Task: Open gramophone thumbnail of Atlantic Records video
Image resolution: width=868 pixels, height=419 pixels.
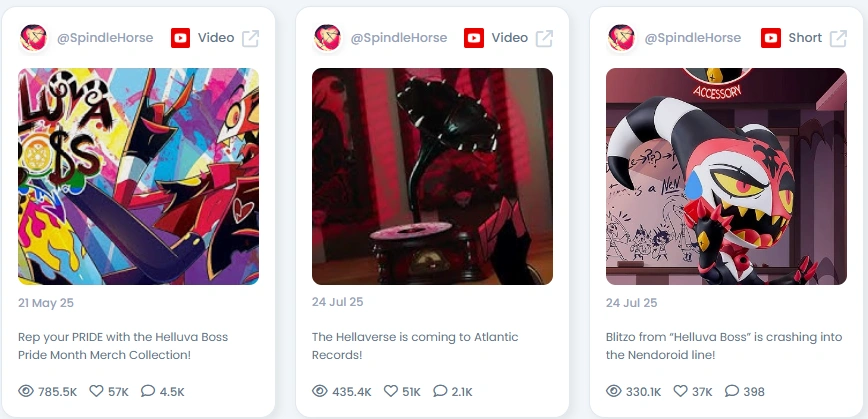Action: coord(432,177)
